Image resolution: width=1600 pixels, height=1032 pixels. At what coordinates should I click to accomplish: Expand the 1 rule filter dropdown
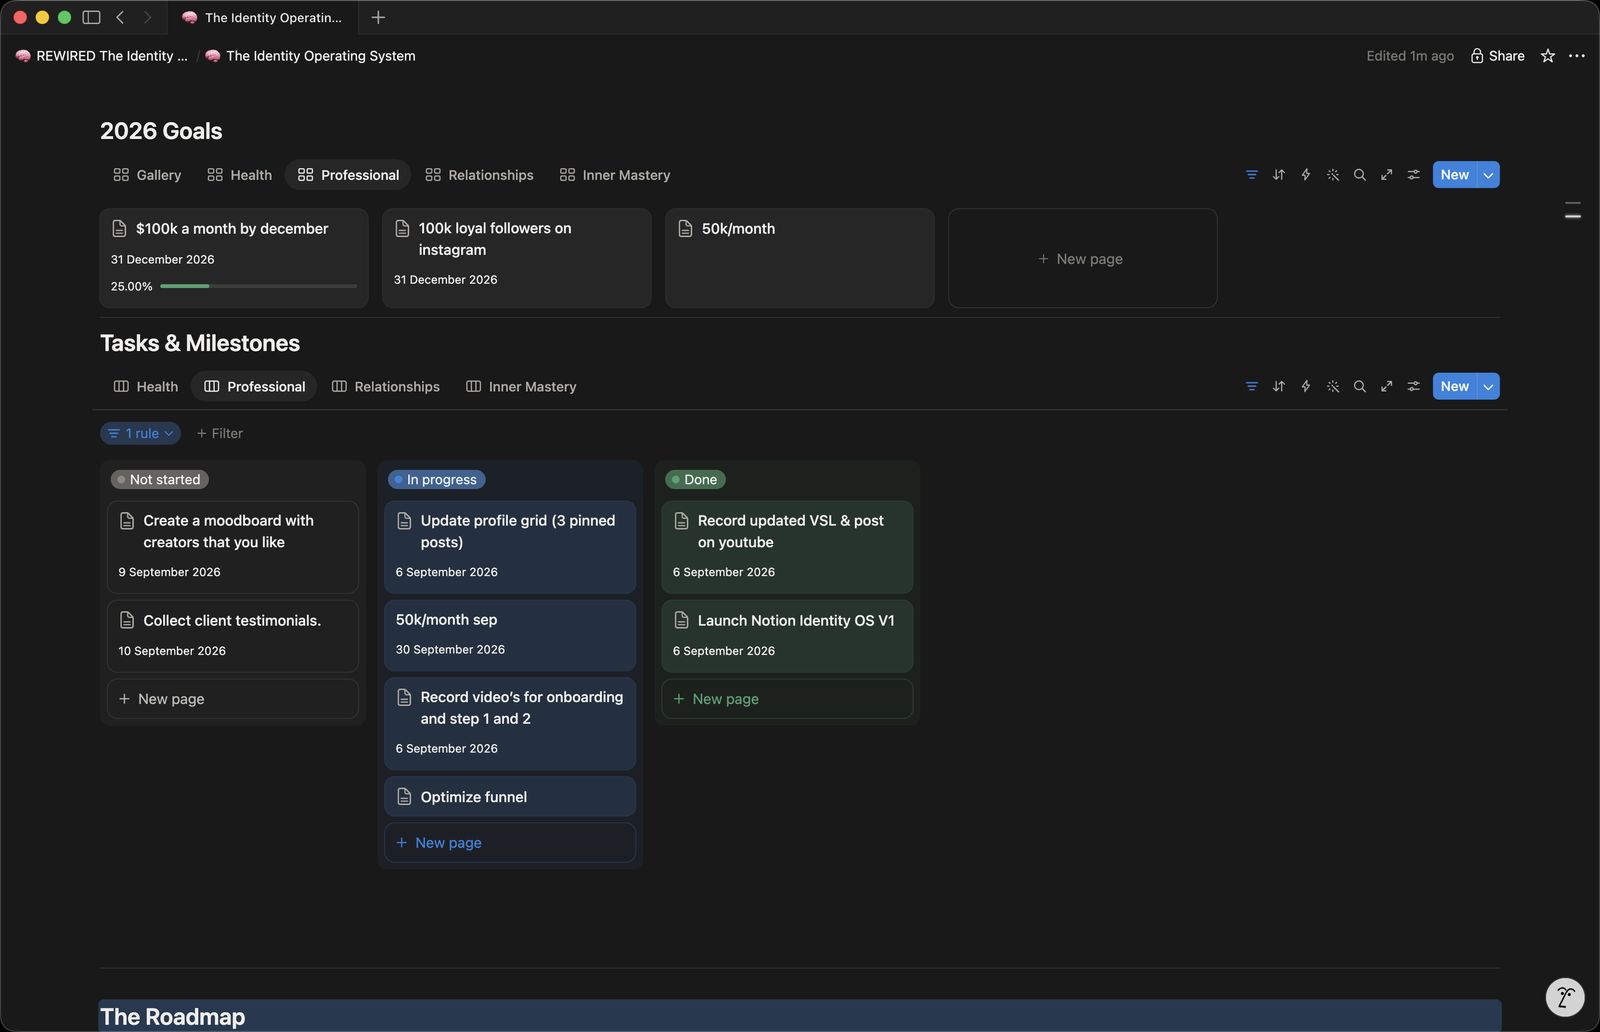[x=141, y=433]
